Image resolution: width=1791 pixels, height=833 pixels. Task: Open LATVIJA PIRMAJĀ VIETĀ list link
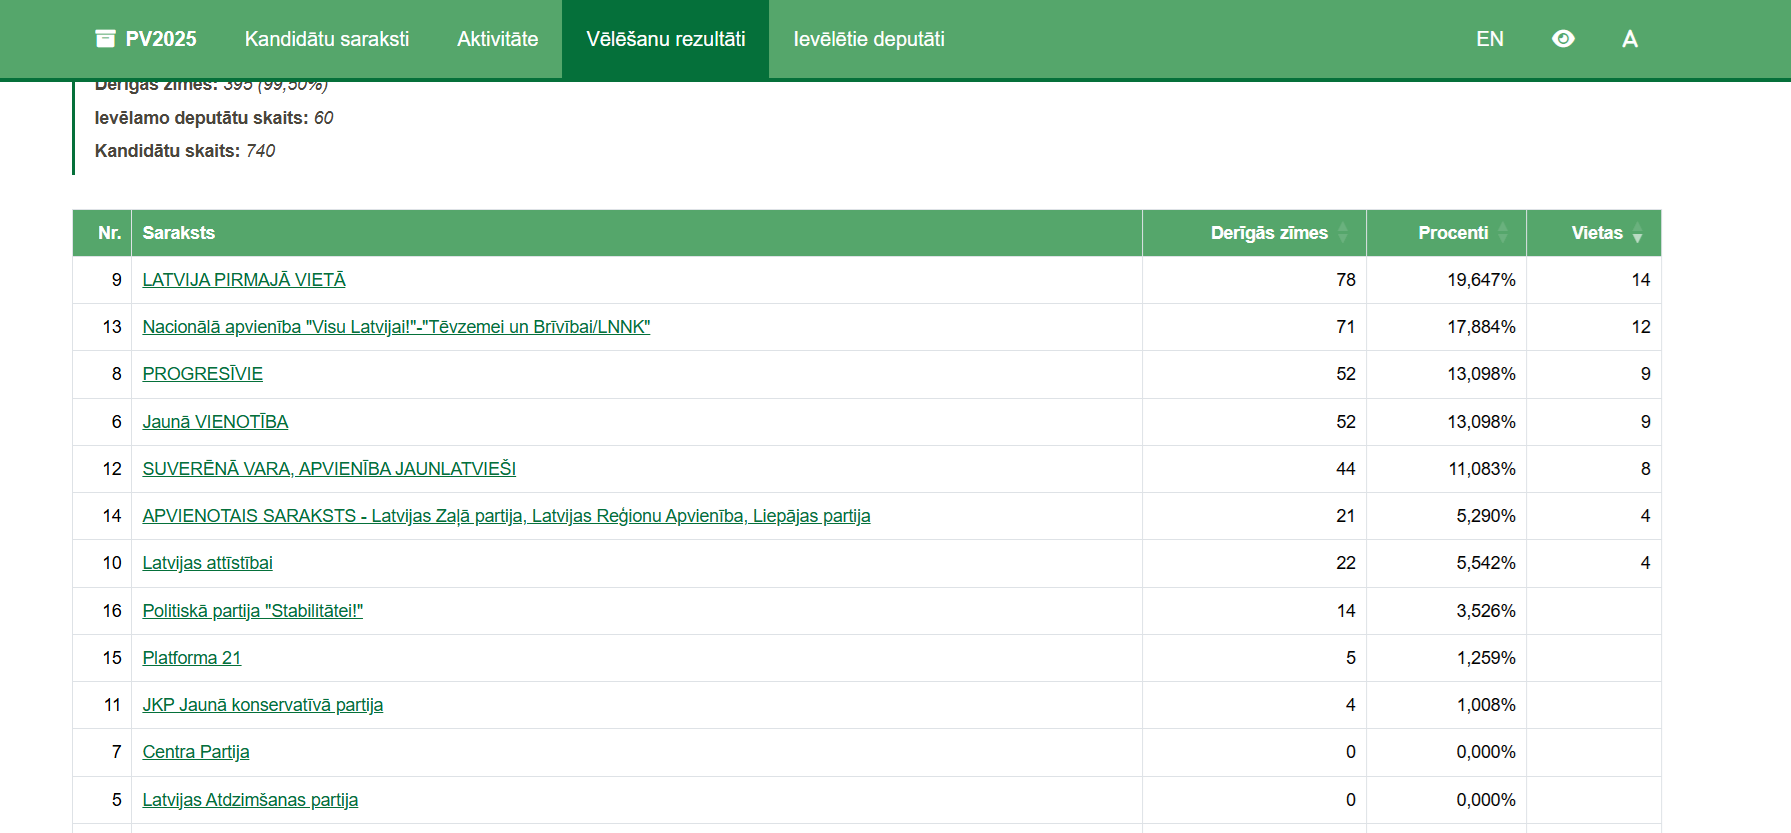244,280
